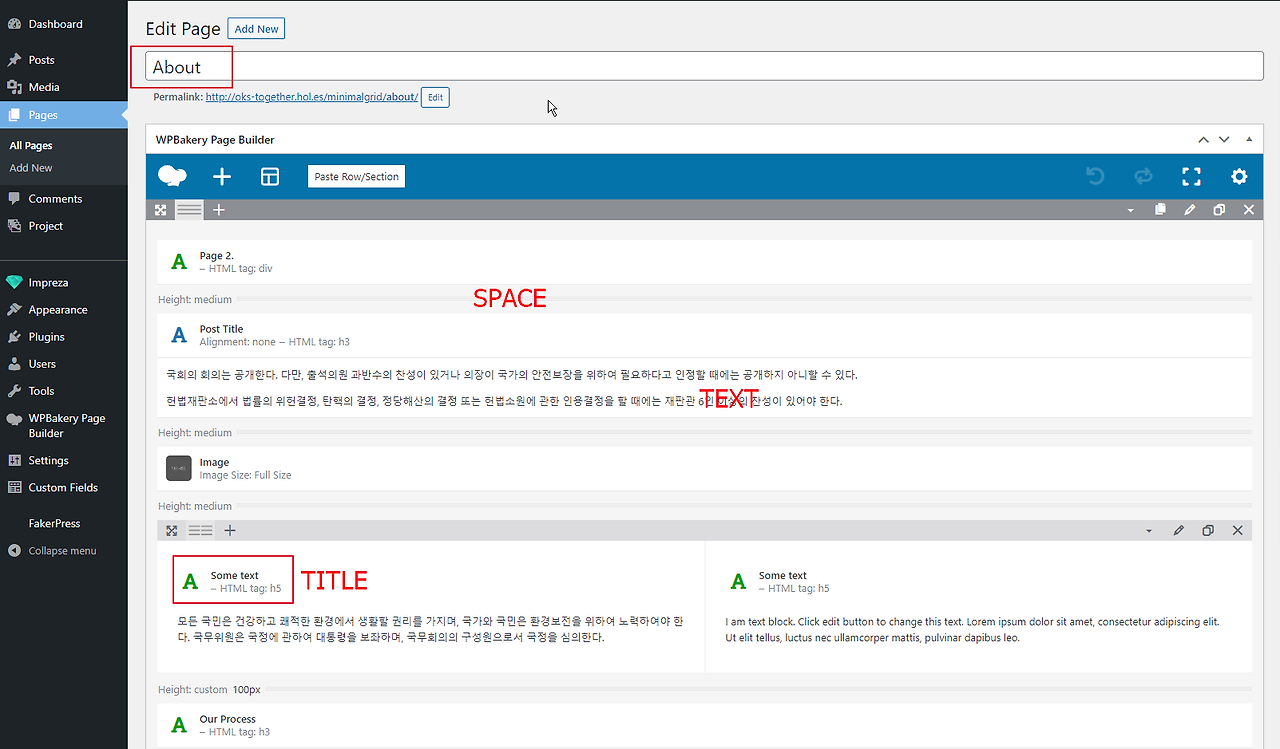The image size is (1280, 749).
Task: Edit the inner row with the pencil icon
Action: tap(1179, 530)
